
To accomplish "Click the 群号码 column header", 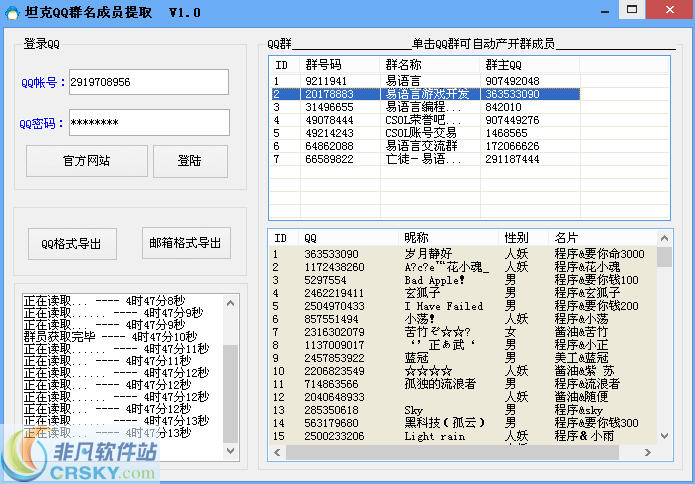I will [340, 65].
